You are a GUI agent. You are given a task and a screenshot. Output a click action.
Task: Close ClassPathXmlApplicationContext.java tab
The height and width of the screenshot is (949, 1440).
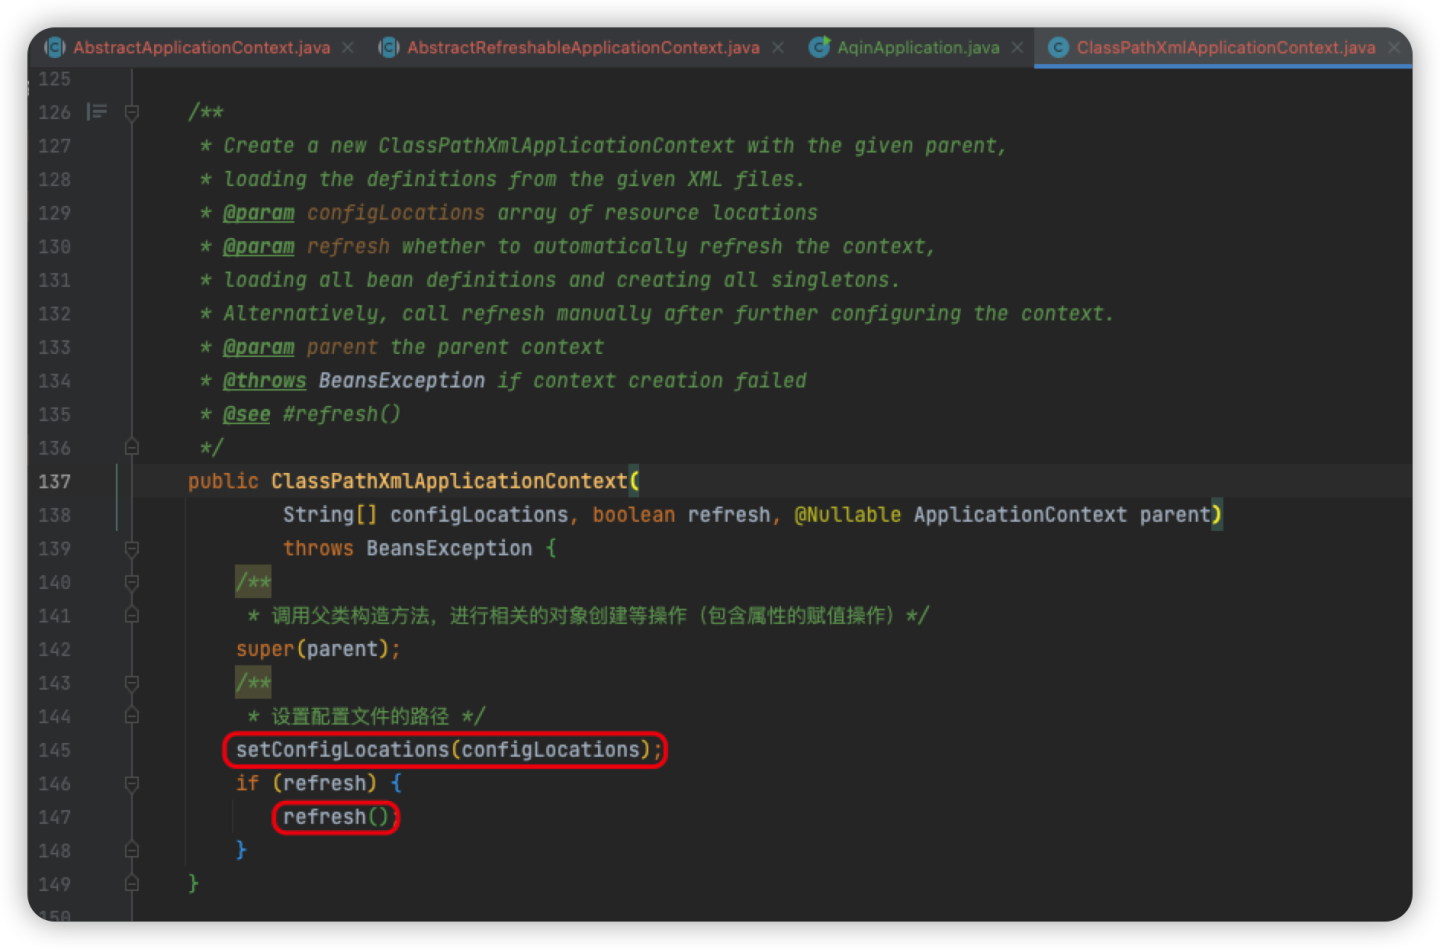click(1394, 47)
